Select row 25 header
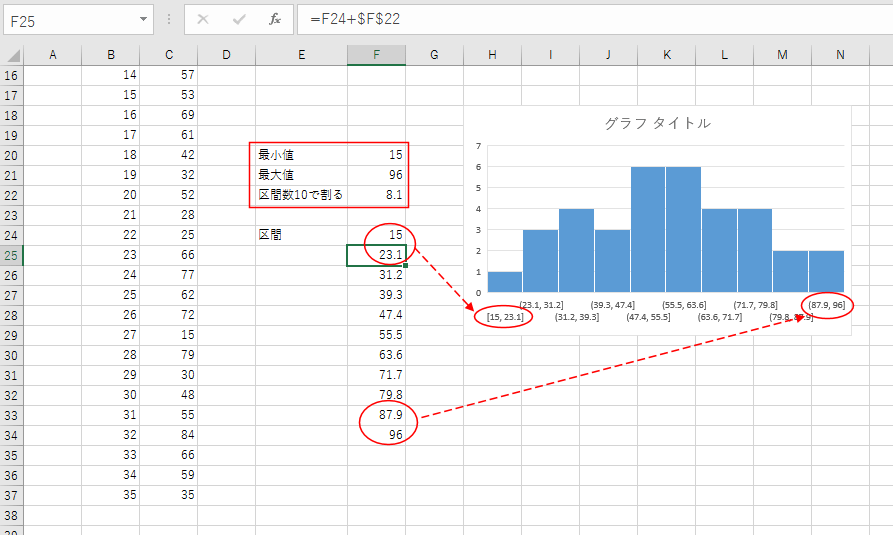This screenshot has width=893, height=535. (x=11, y=255)
